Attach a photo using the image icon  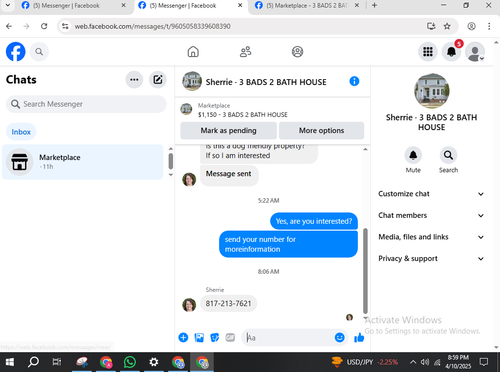click(199, 338)
